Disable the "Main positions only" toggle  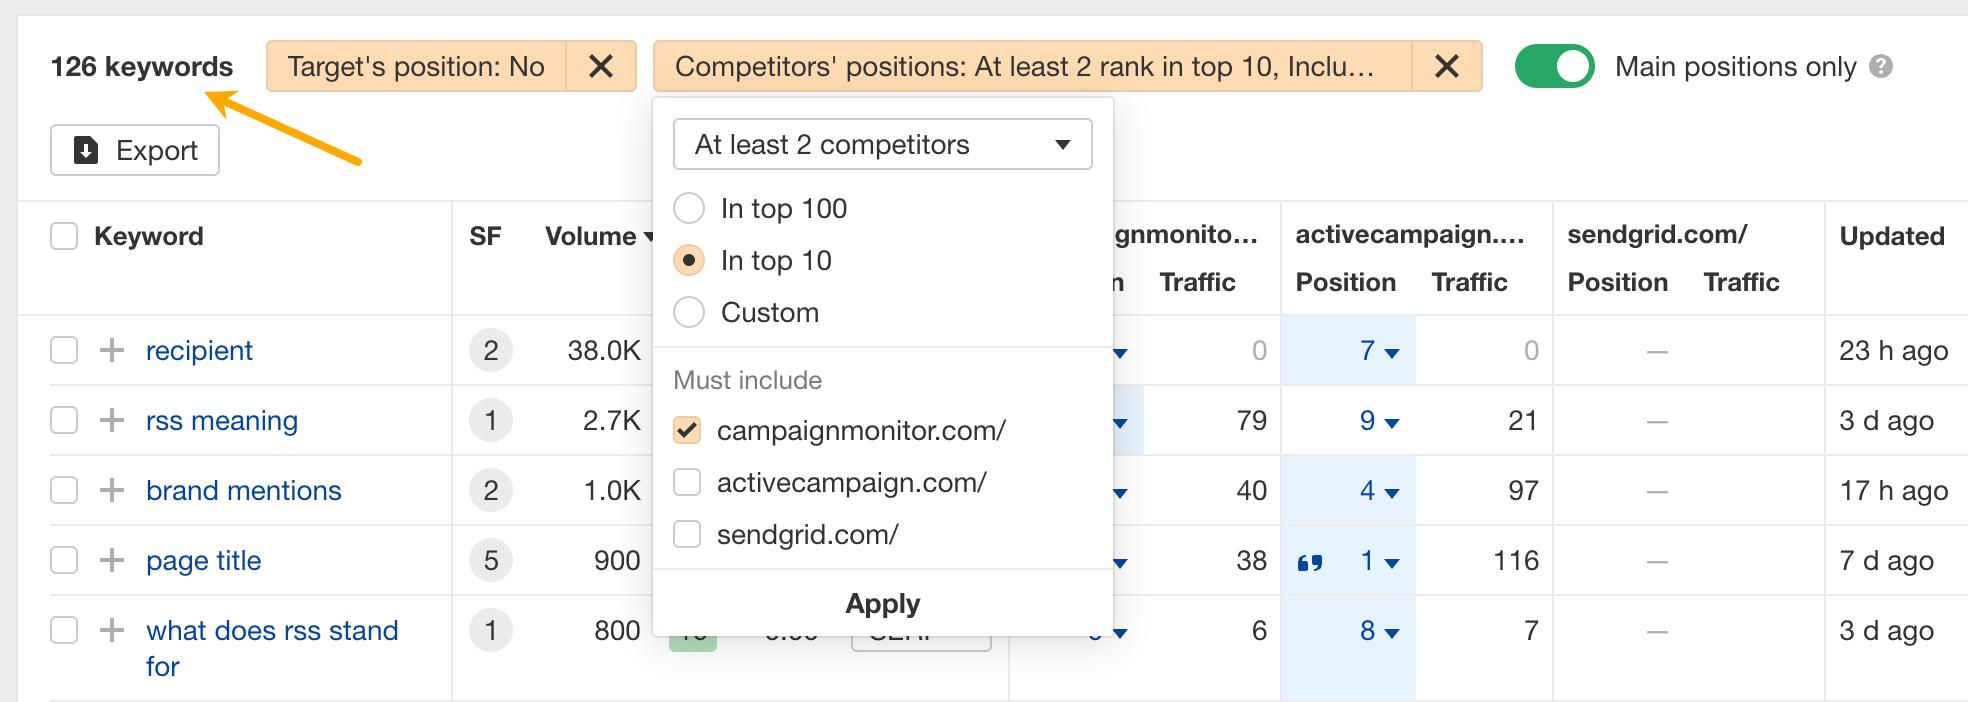tap(1554, 66)
